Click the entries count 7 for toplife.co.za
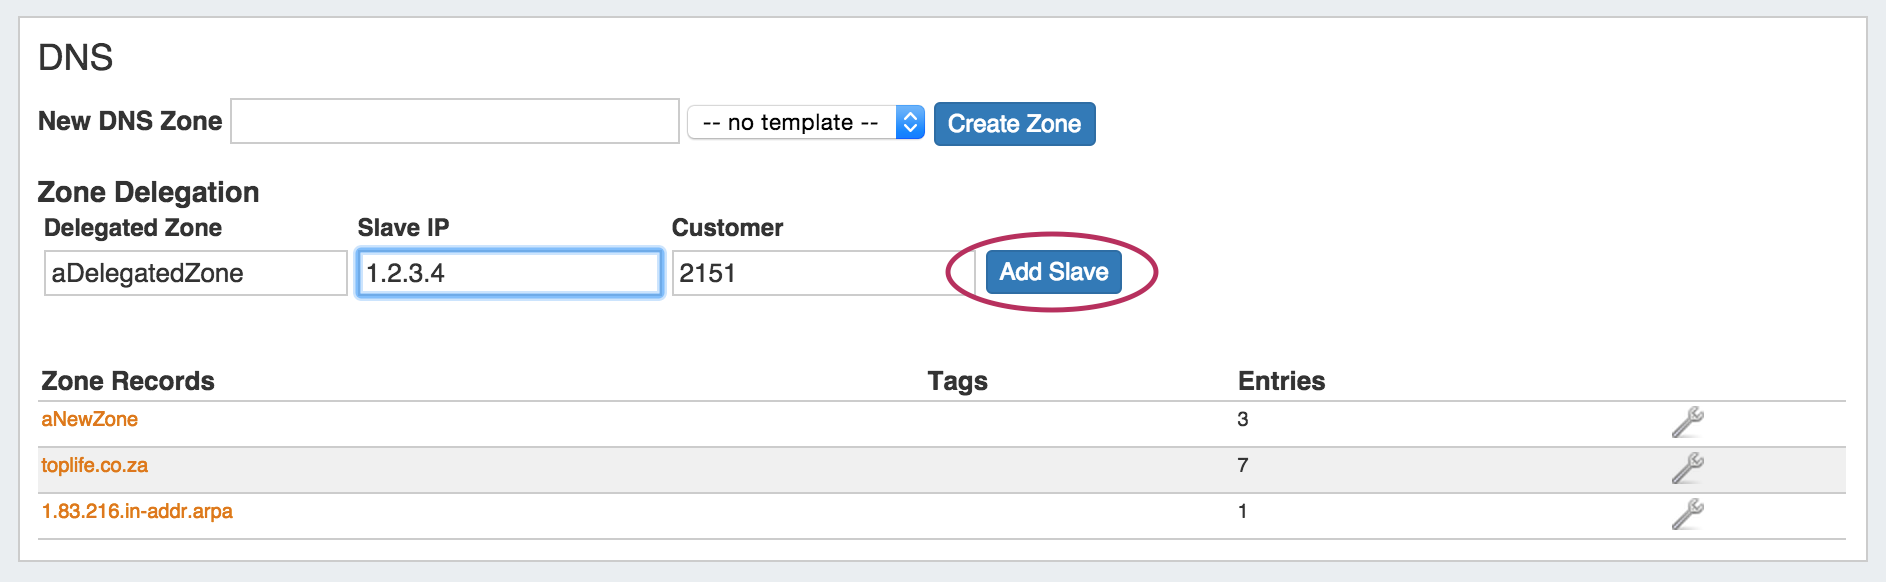This screenshot has height=582, width=1886. click(x=1243, y=465)
